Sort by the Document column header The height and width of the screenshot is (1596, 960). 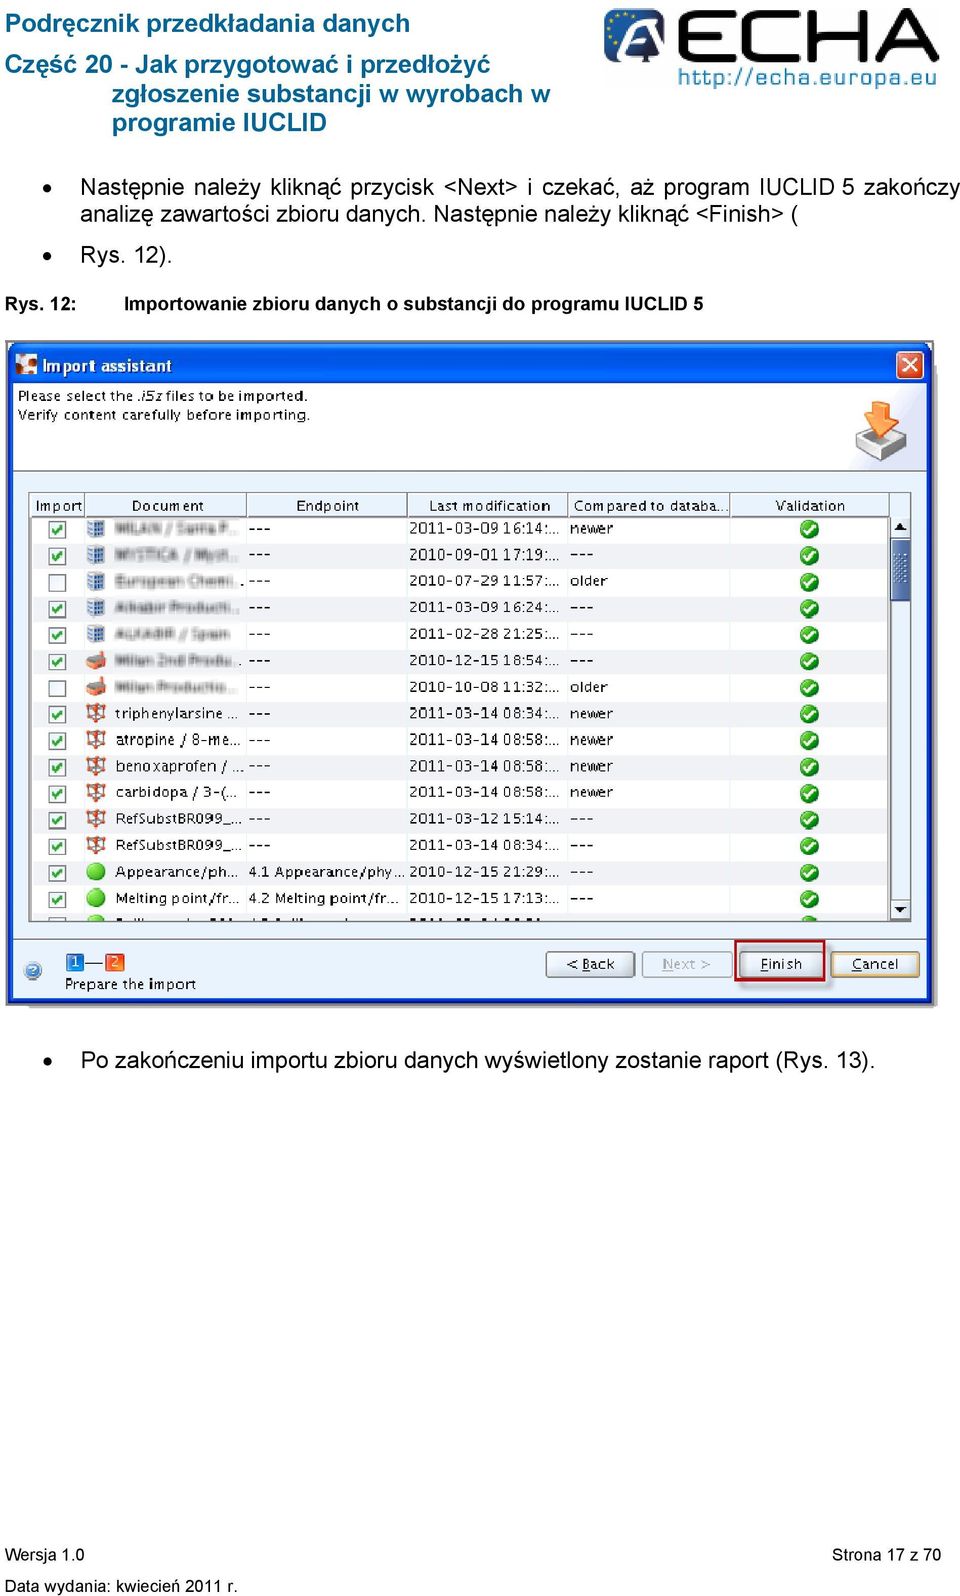[166, 505]
